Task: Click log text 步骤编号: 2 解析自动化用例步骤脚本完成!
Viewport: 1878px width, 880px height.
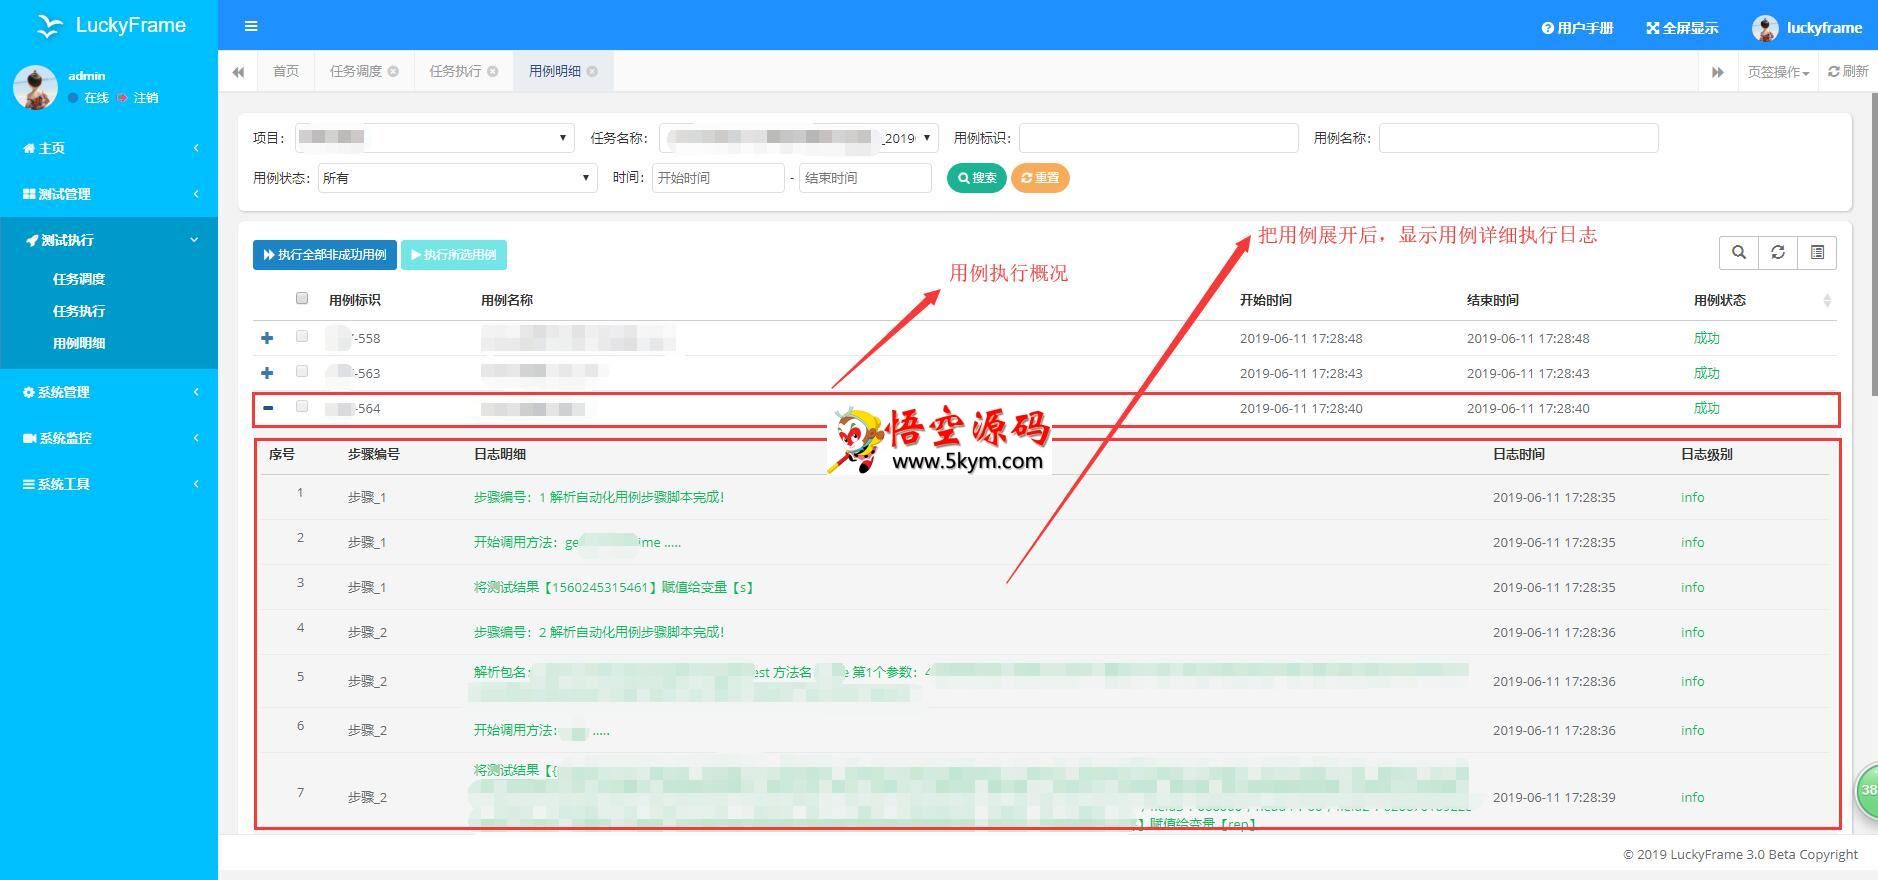Action: [x=599, y=632]
